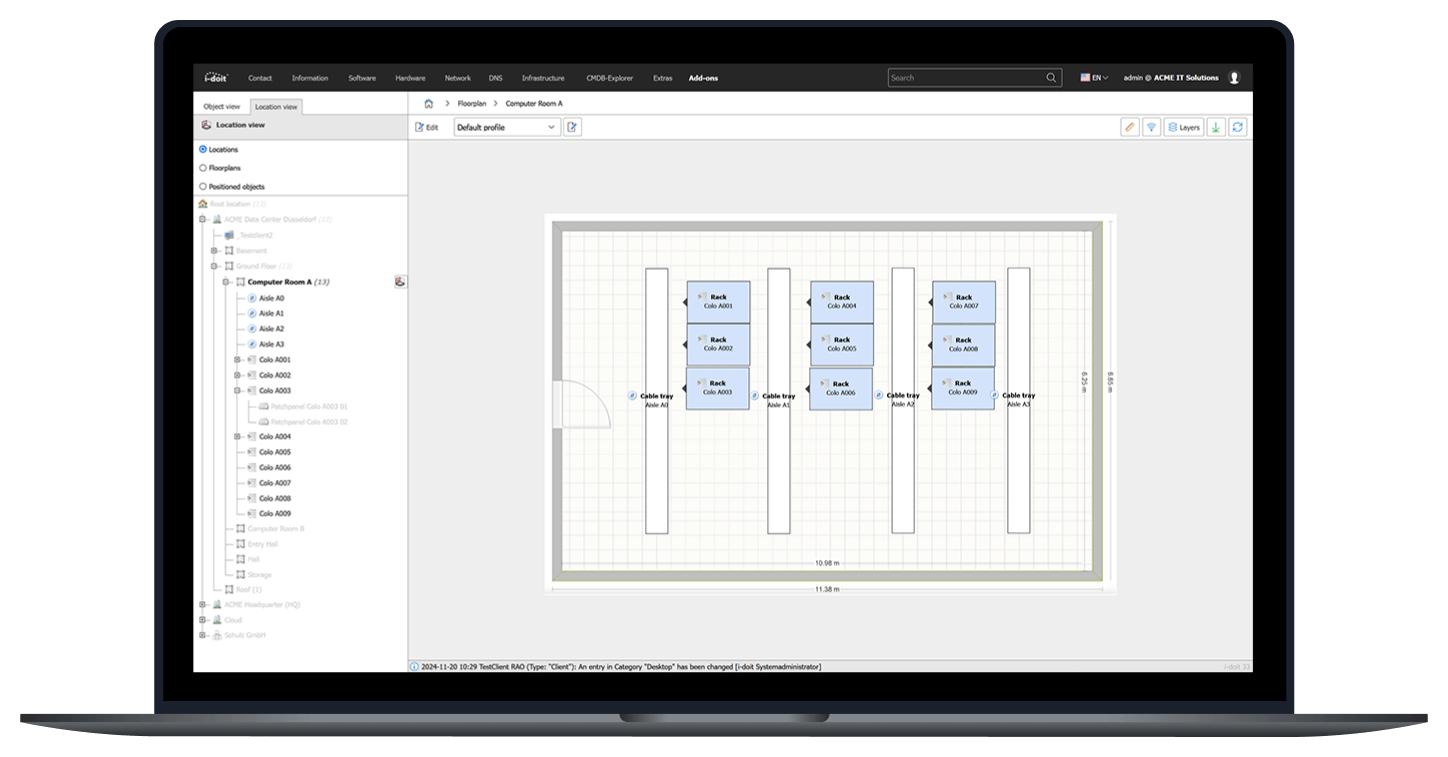Click the magnifier icon in the search box

point(1051,77)
